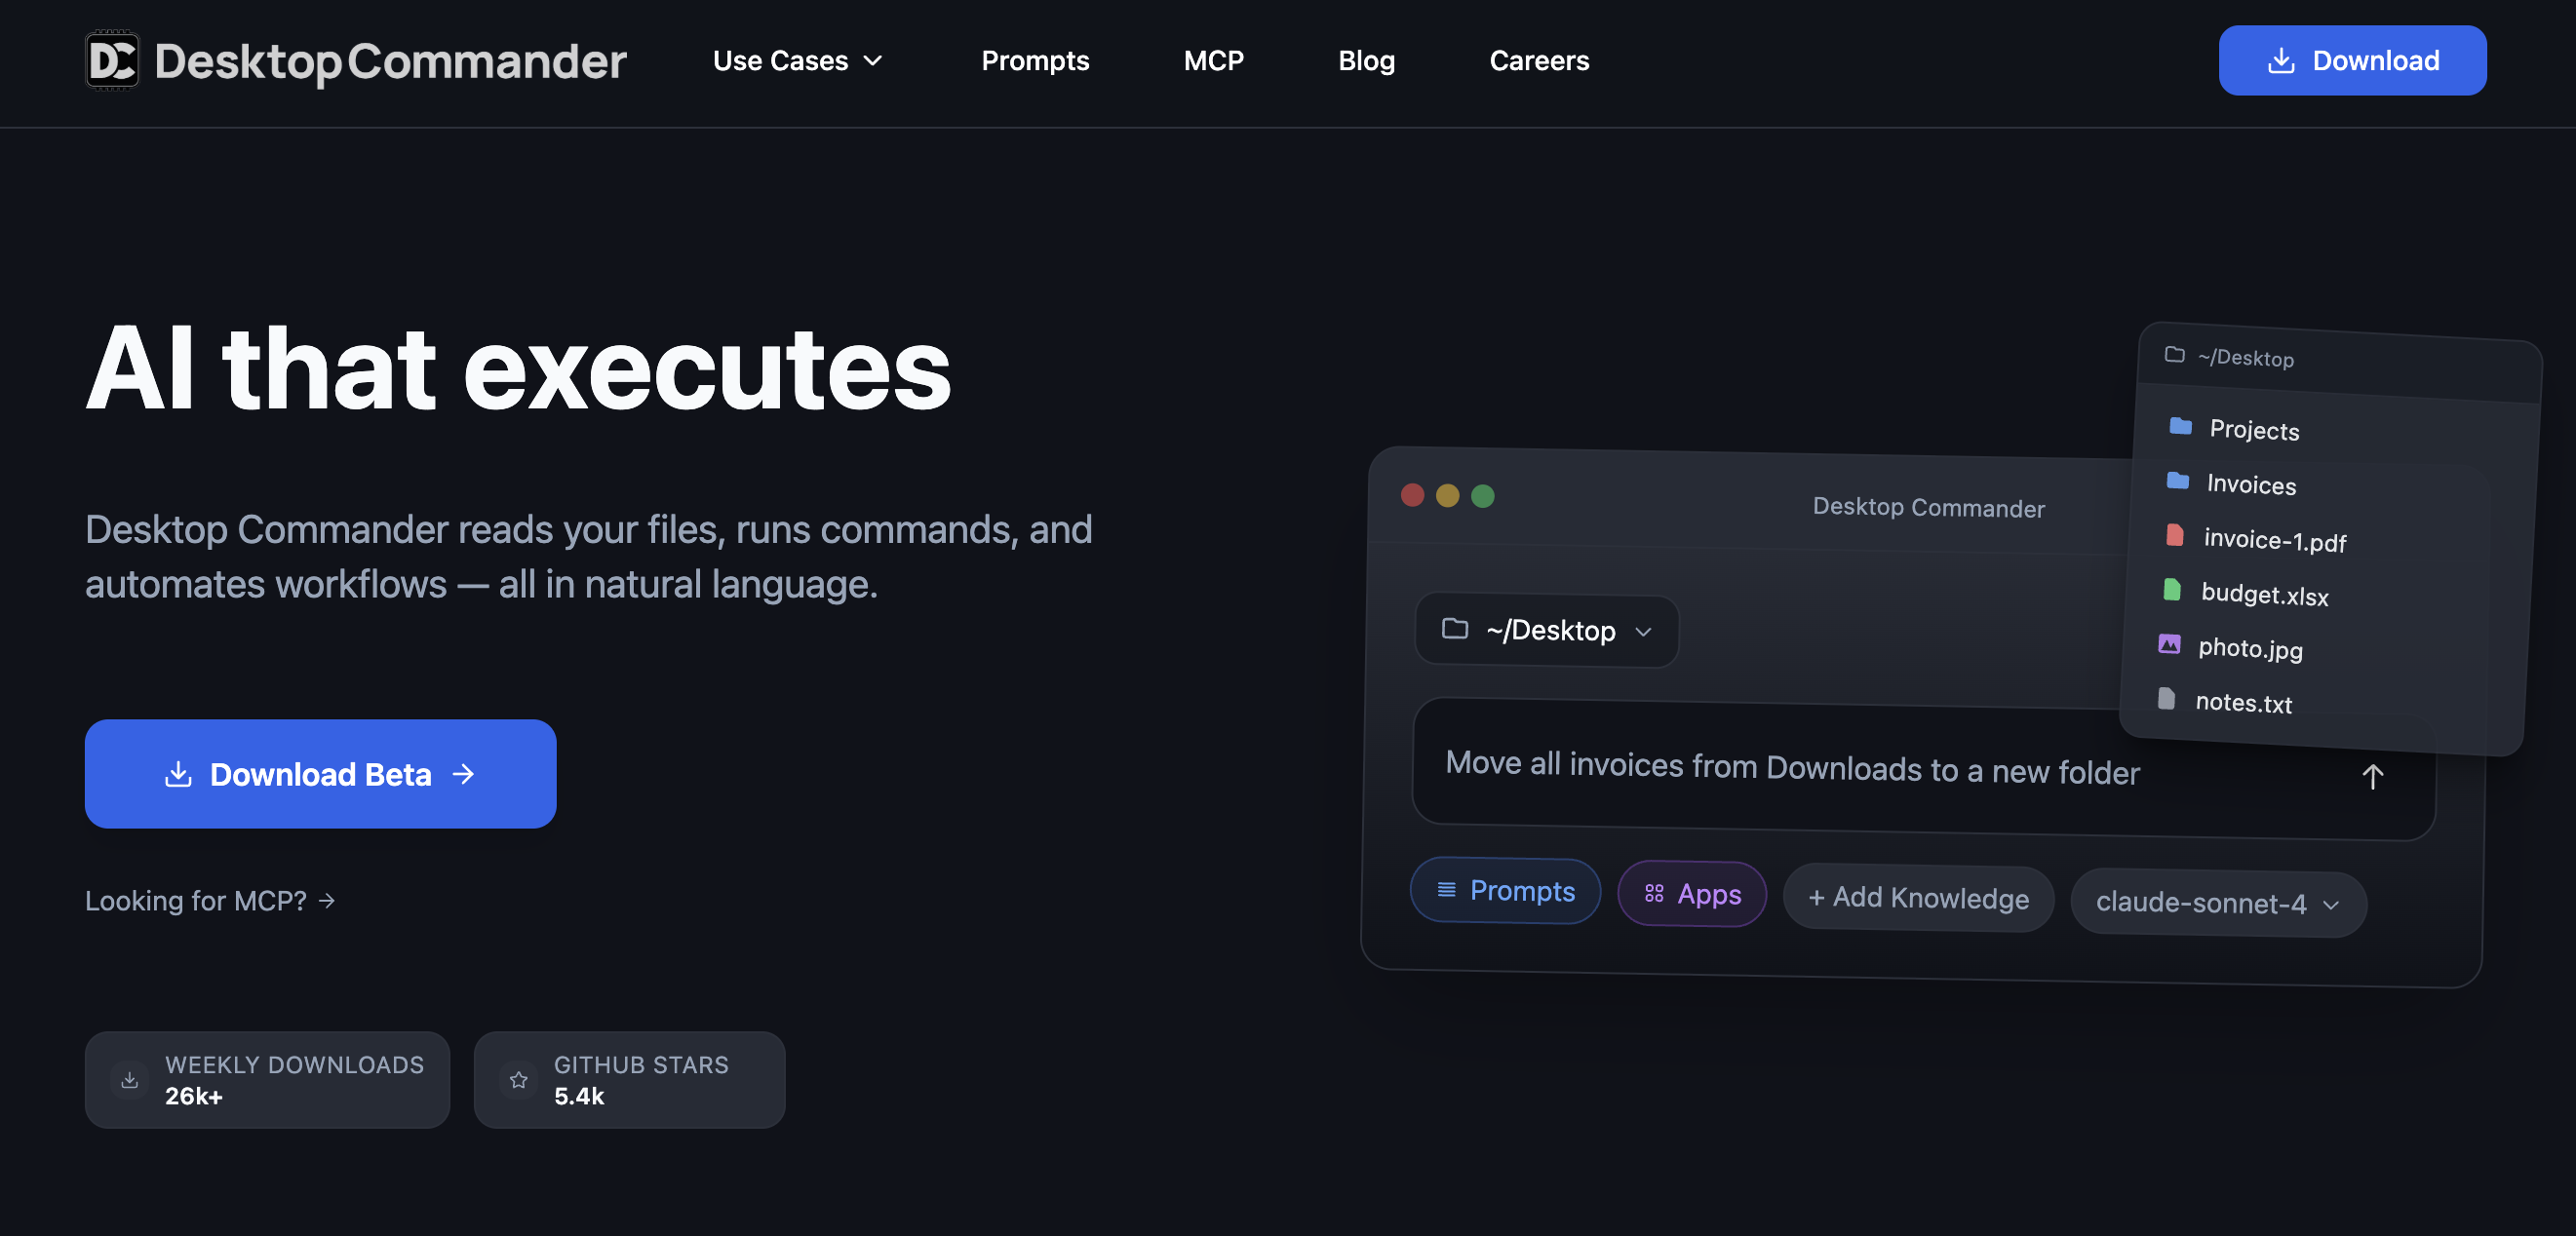Click the green window dot
2576x1236 pixels.
(1482, 496)
